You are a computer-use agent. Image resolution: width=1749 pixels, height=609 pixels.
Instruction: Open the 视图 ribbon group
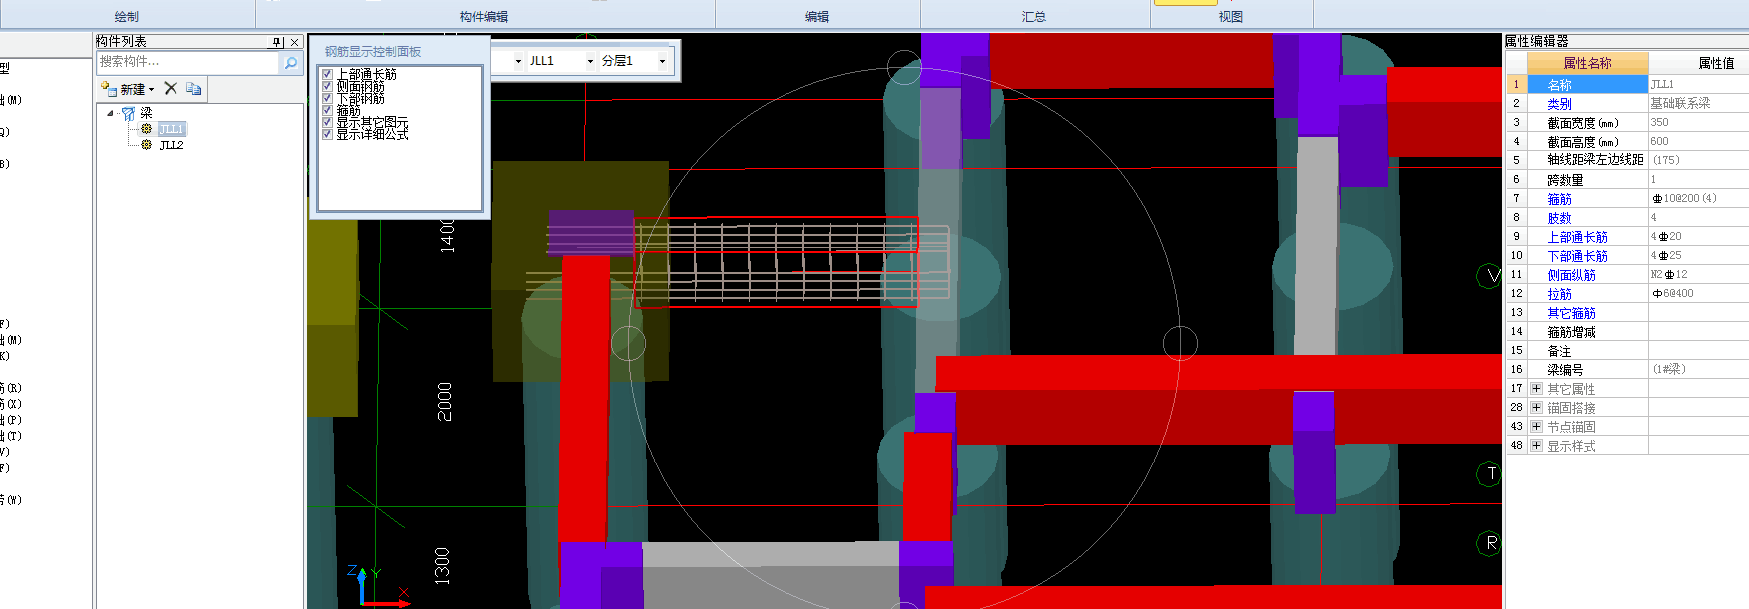coord(1231,16)
